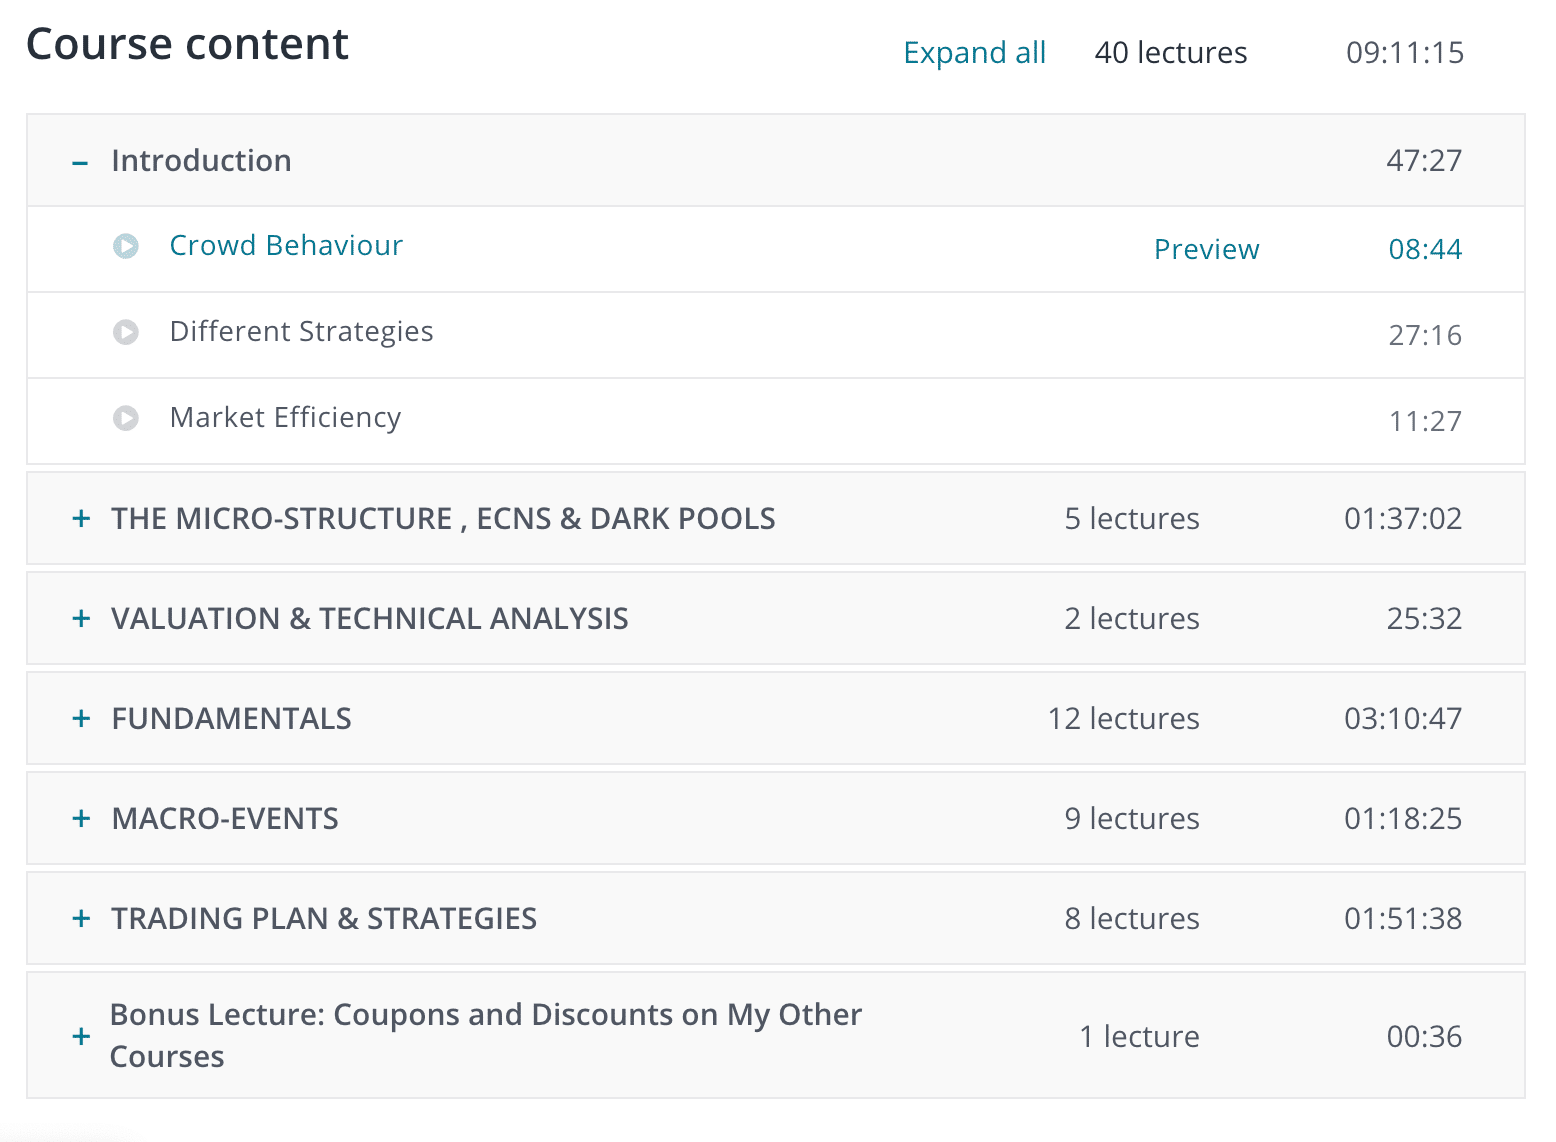Click the Expand all link

(974, 53)
